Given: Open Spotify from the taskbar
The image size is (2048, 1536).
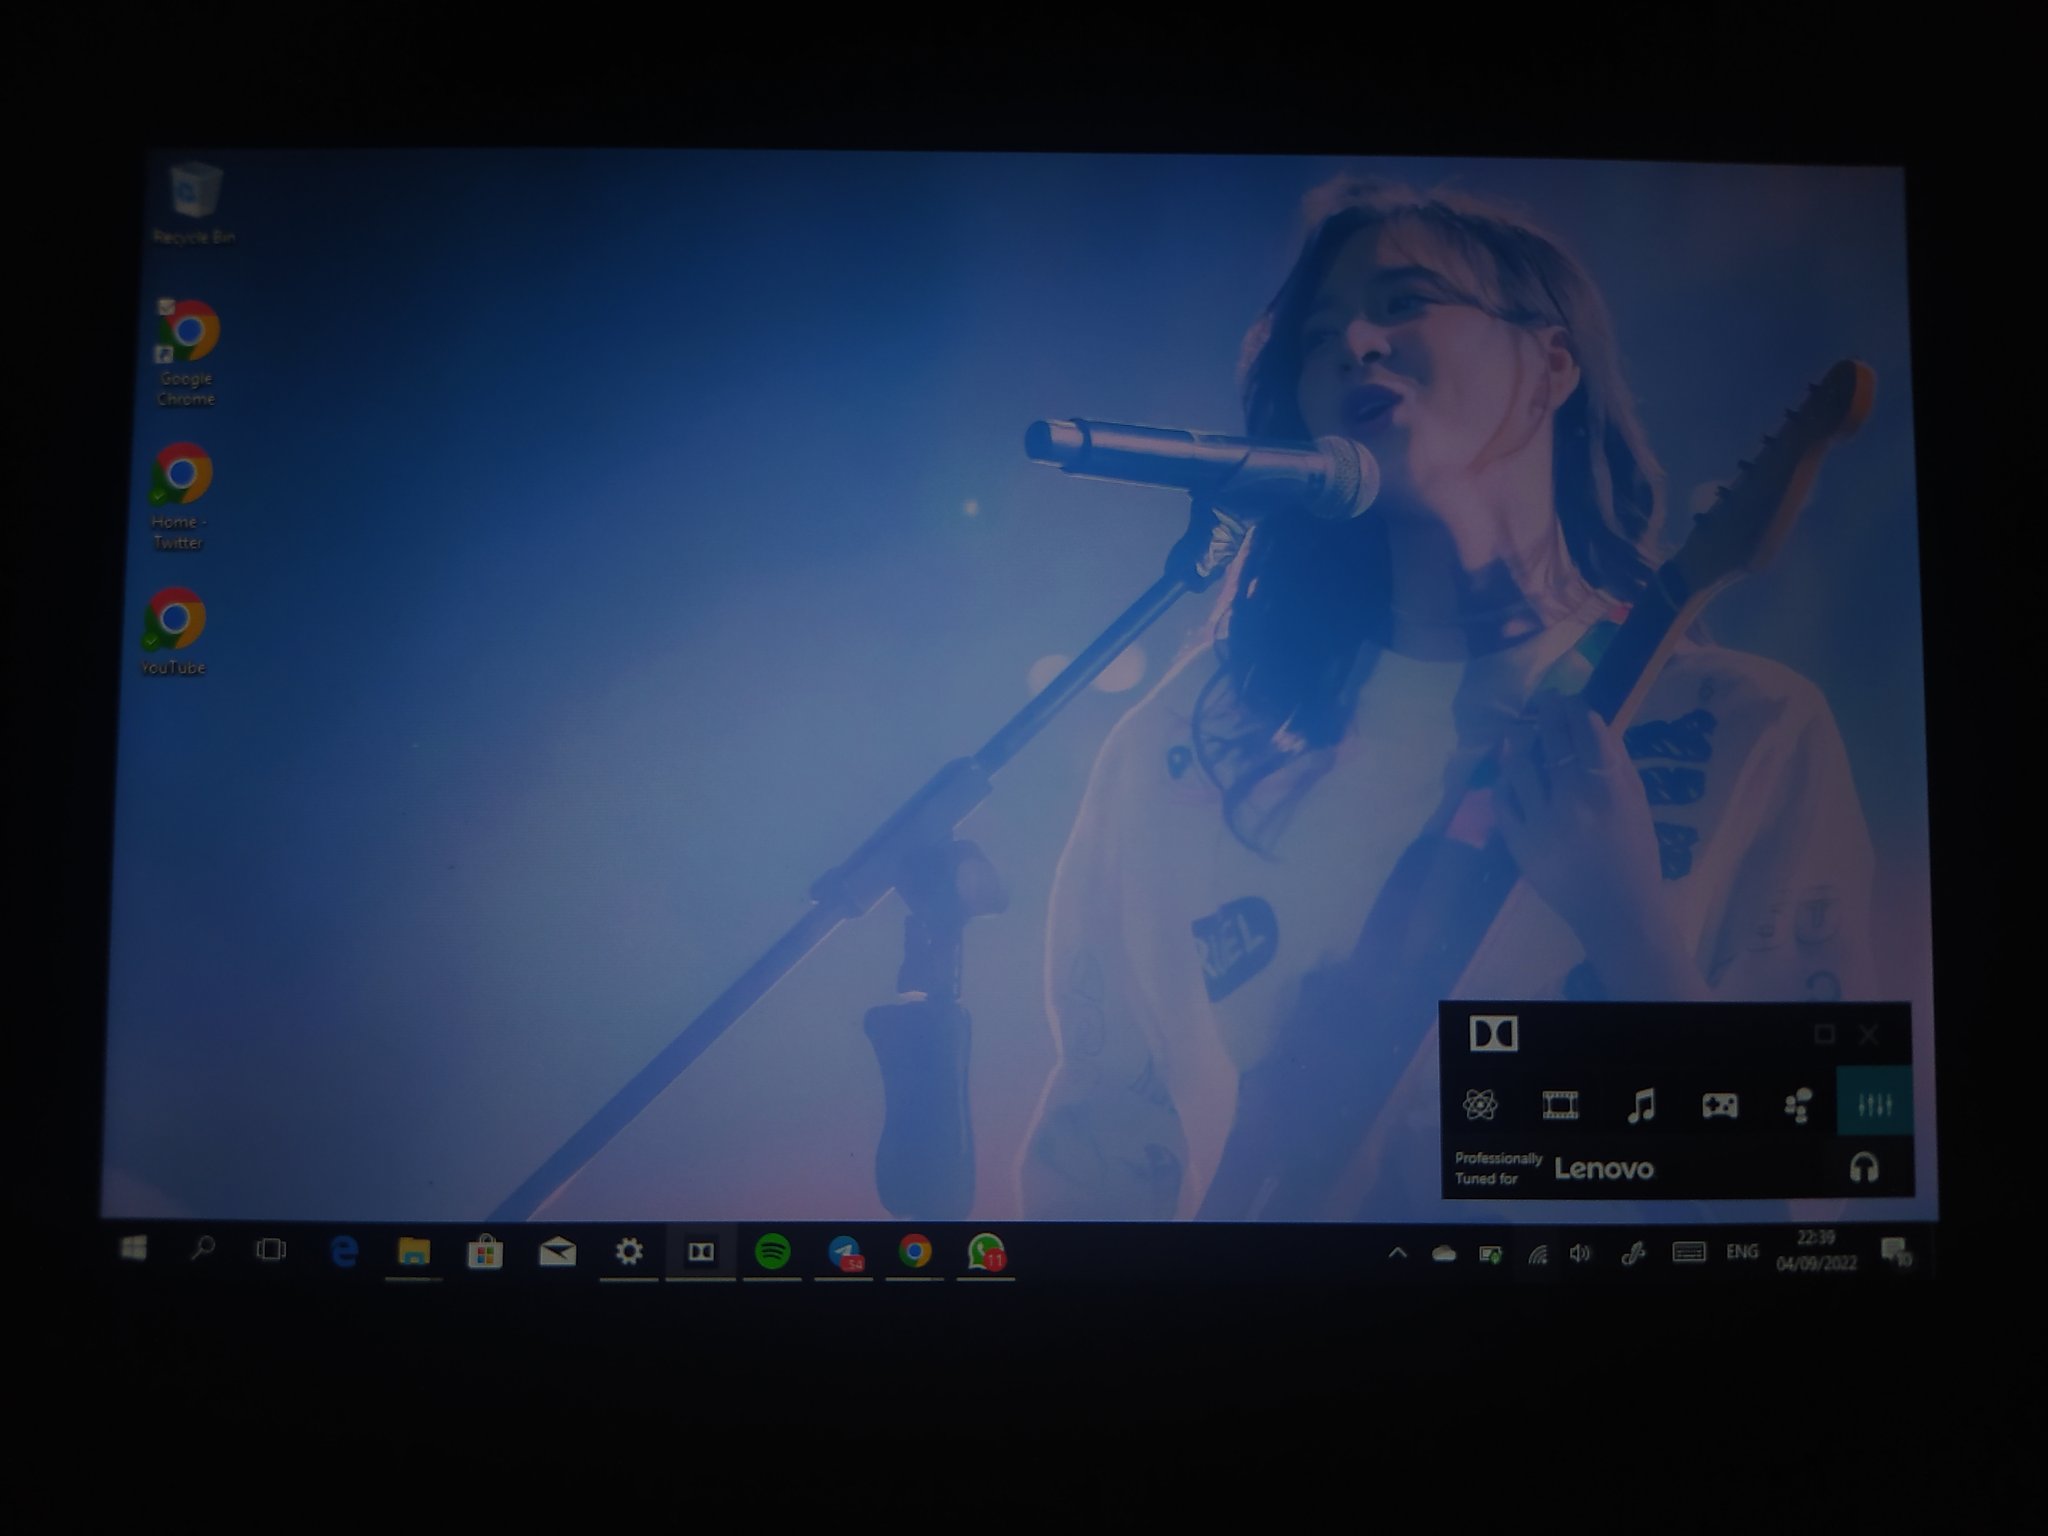Looking at the screenshot, I should [x=772, y=1251].
